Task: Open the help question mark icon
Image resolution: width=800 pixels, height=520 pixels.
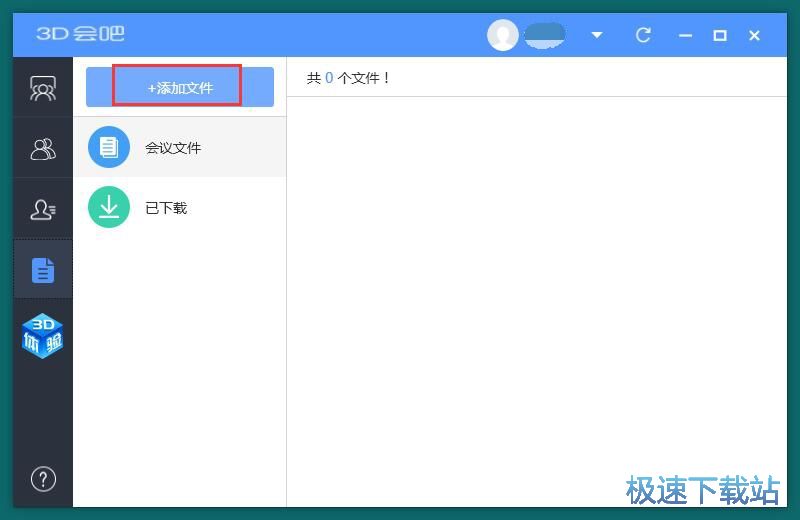Action: pos(43,479)
